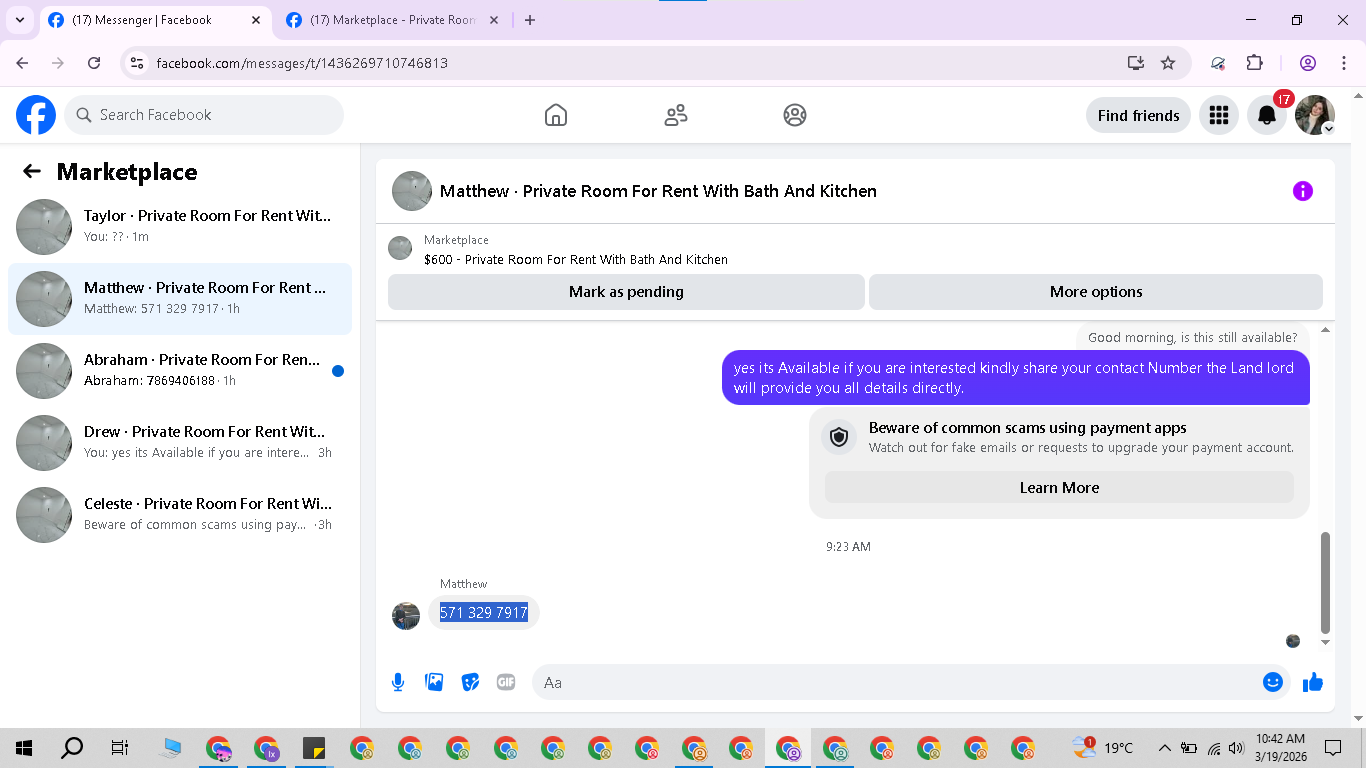Image resolution: width=1366 pixels, height=768 pixels.
Task: Click the address bar URL
Action: click(x=302, y=63)
